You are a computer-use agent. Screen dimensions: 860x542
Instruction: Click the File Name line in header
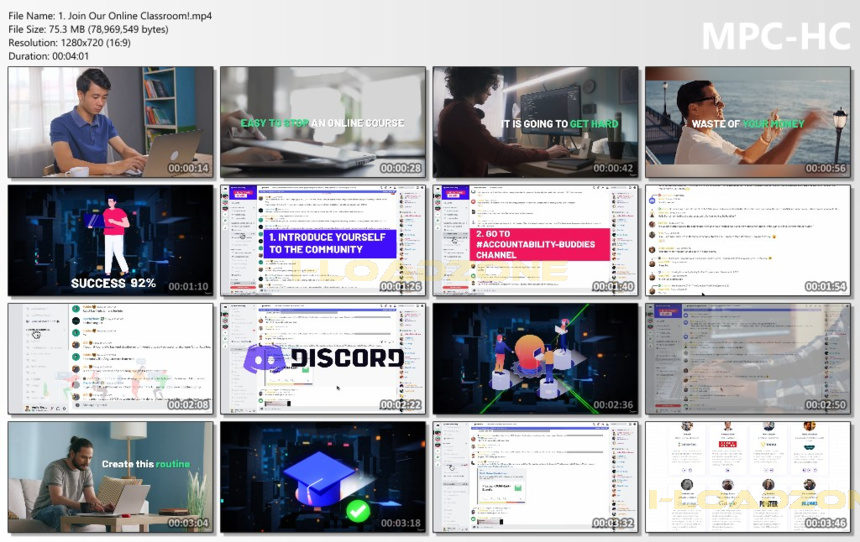pyautogui.click(x=110, y=16)
